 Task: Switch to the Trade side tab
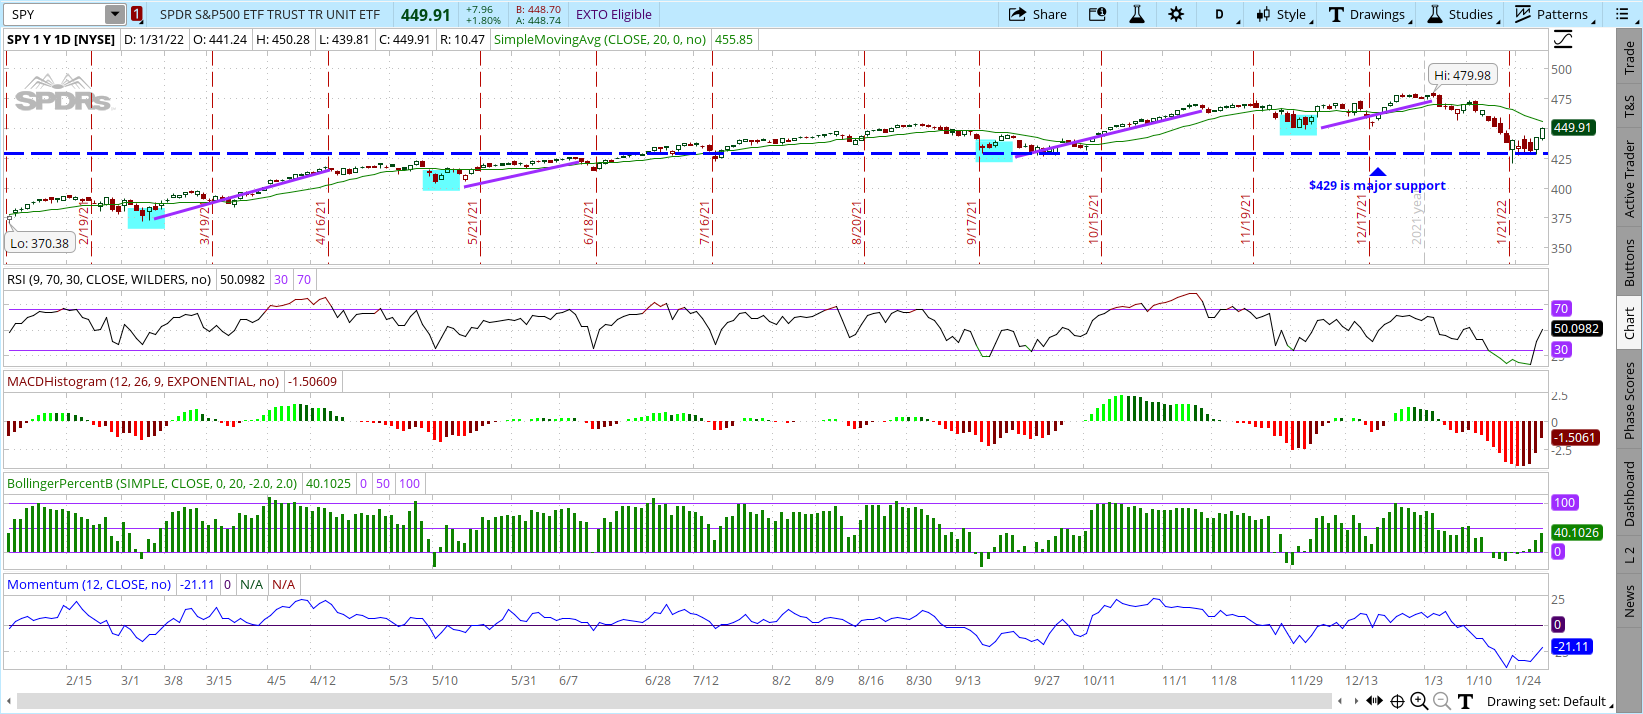(1629, 57)
